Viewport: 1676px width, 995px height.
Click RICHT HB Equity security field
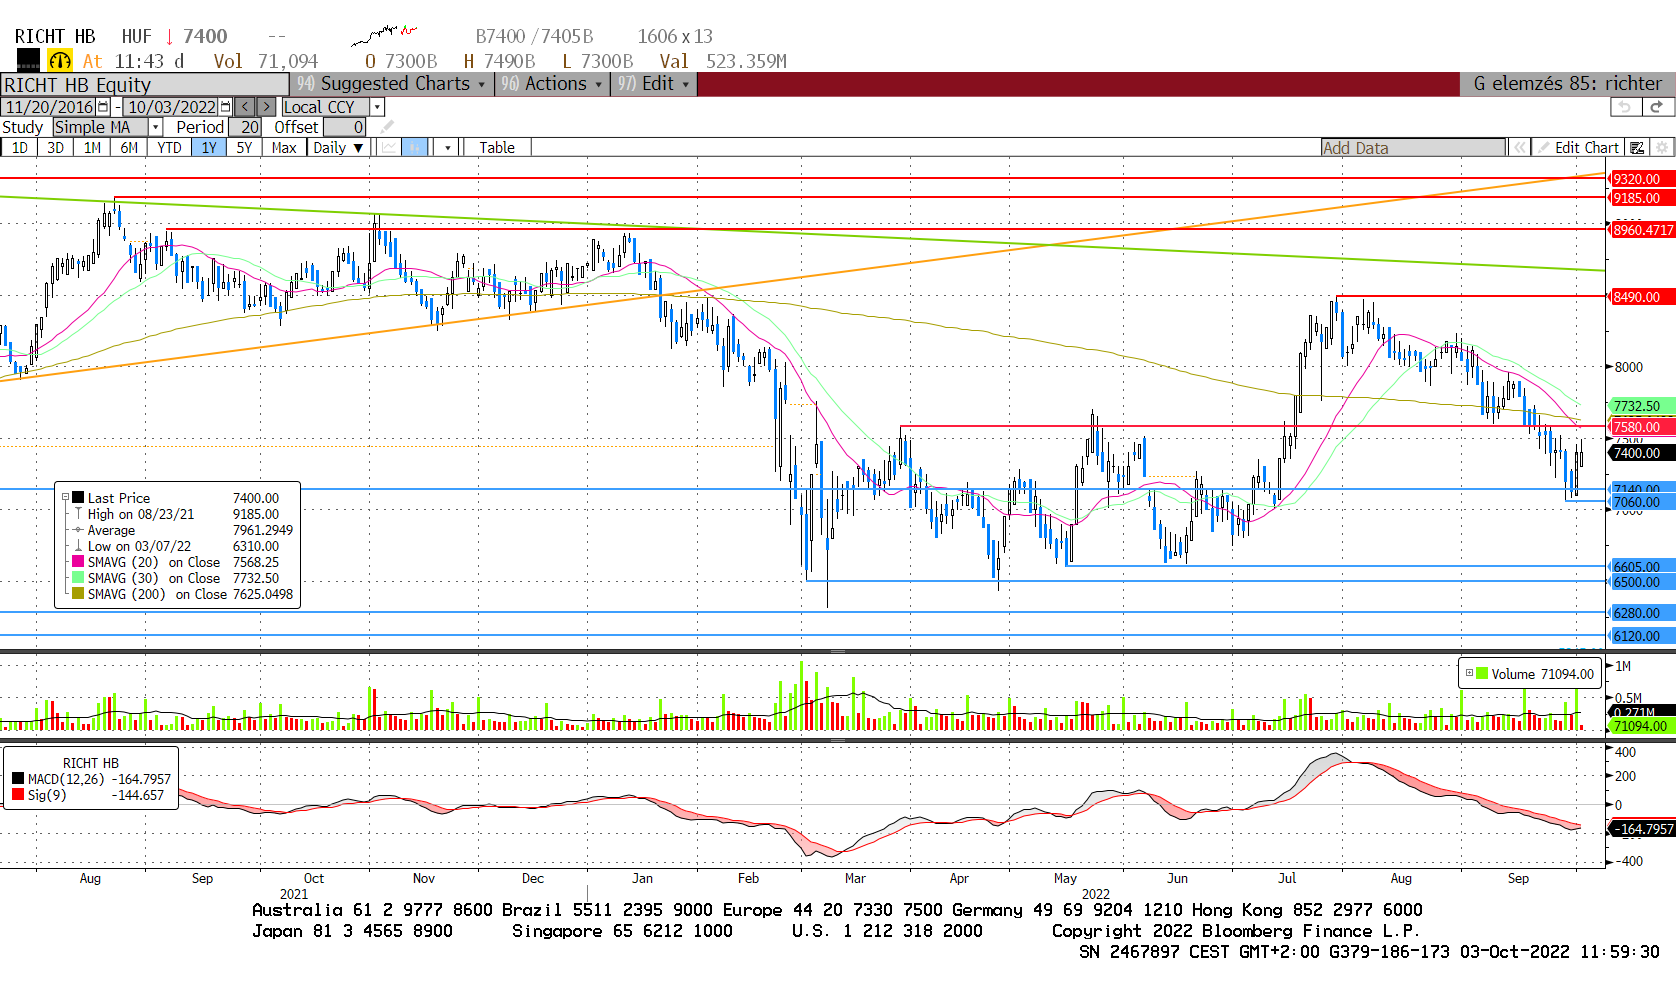click(145, 85)
